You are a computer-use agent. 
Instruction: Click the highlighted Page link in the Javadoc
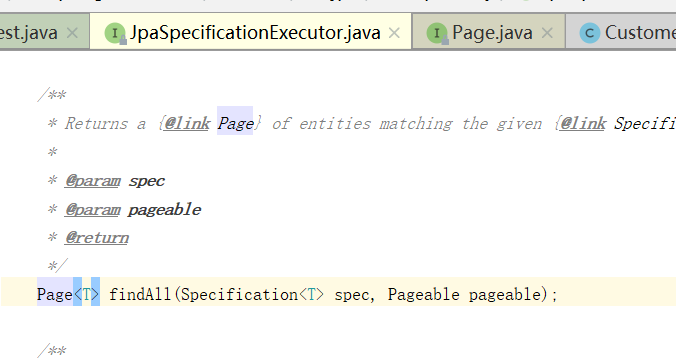pos(235,124)
